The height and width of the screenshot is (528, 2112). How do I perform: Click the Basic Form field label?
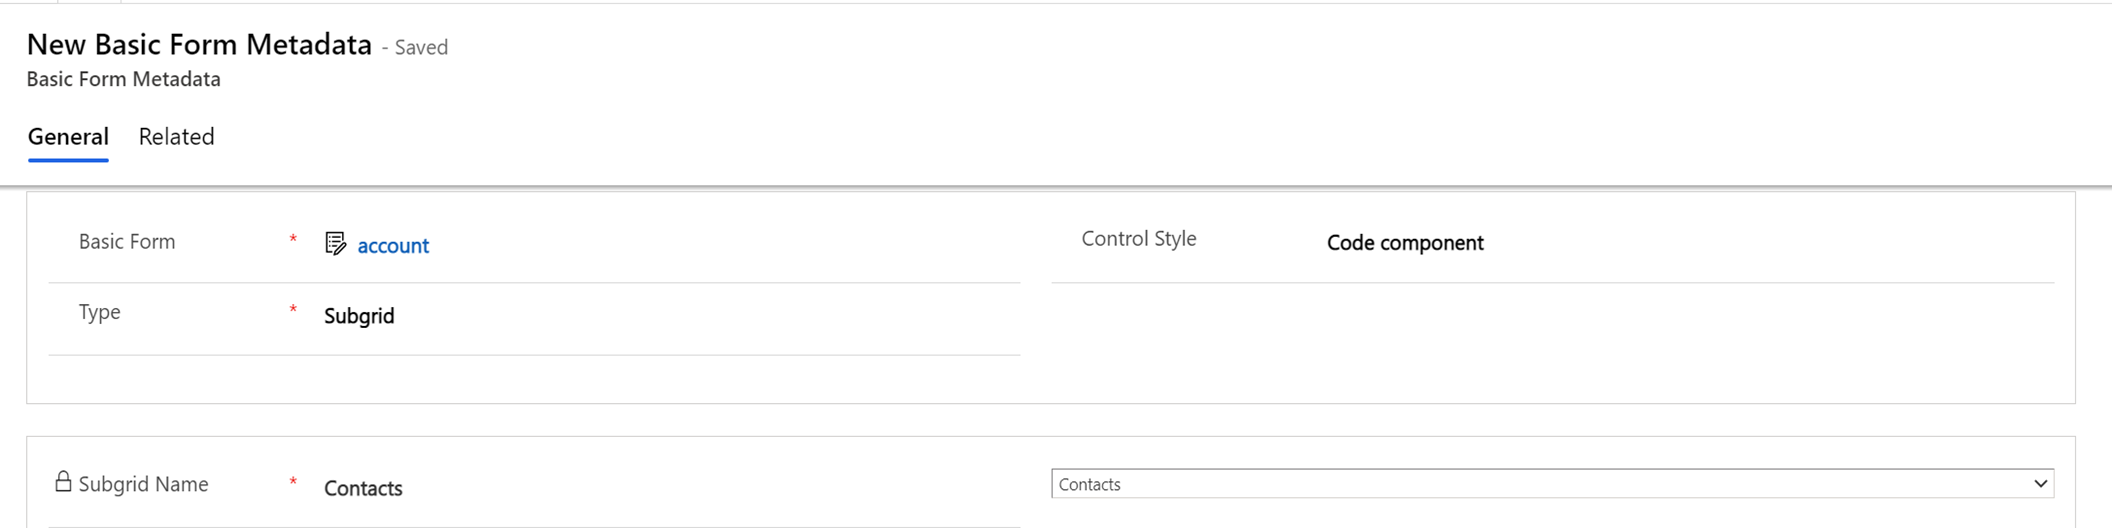tap(127, 242)
